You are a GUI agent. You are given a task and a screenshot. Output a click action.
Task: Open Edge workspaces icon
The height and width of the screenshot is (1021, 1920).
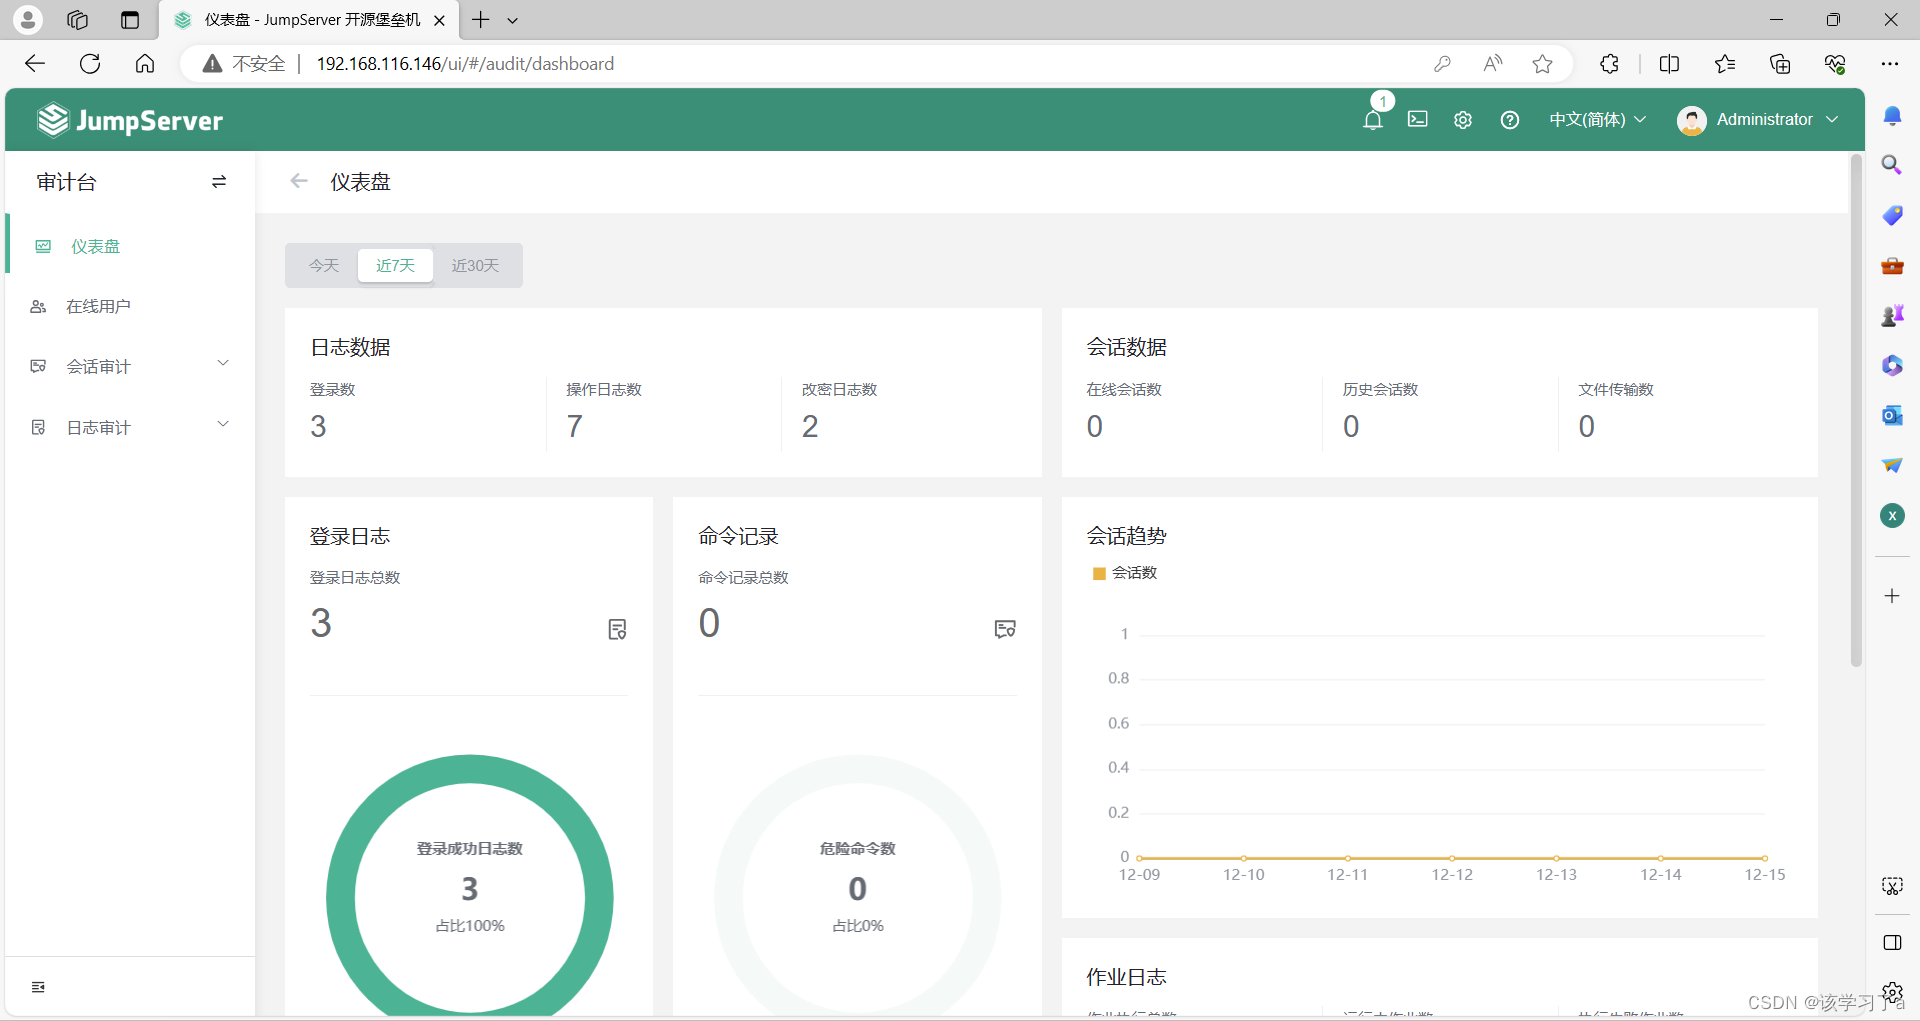point(78,20)
